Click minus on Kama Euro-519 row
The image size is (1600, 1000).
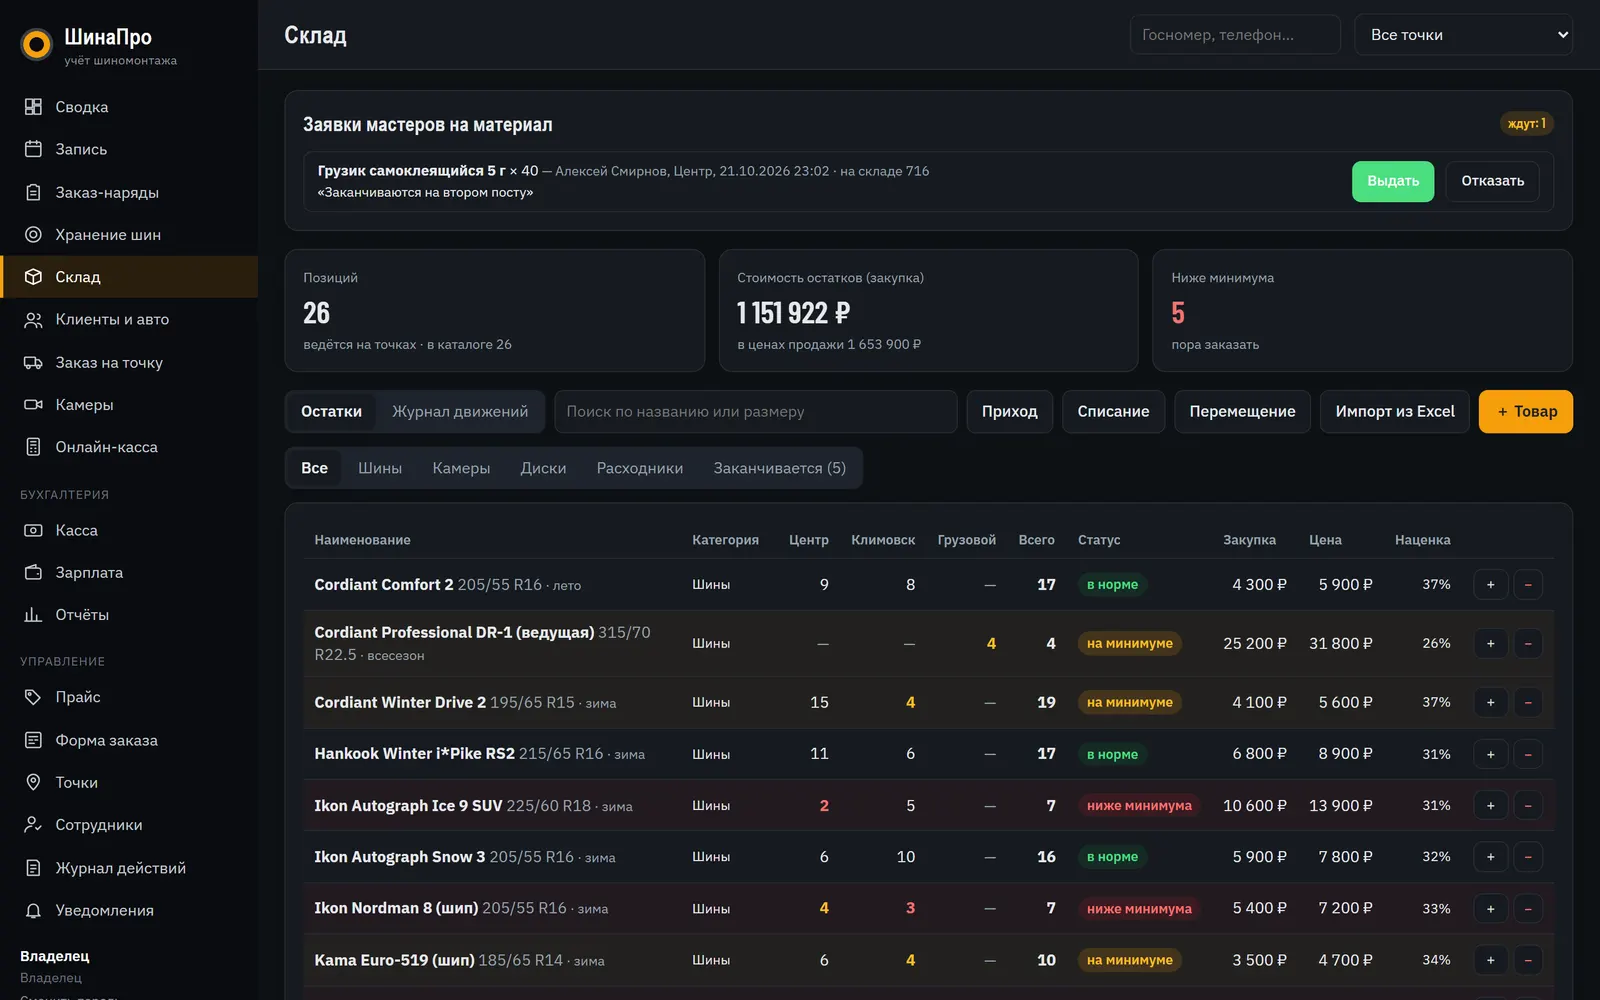tap(1528, 960)
